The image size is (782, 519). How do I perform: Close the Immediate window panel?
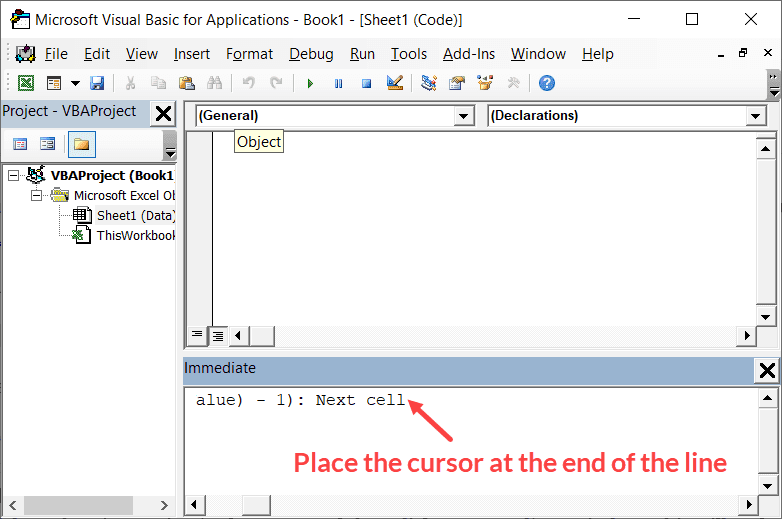coord(767,370)
